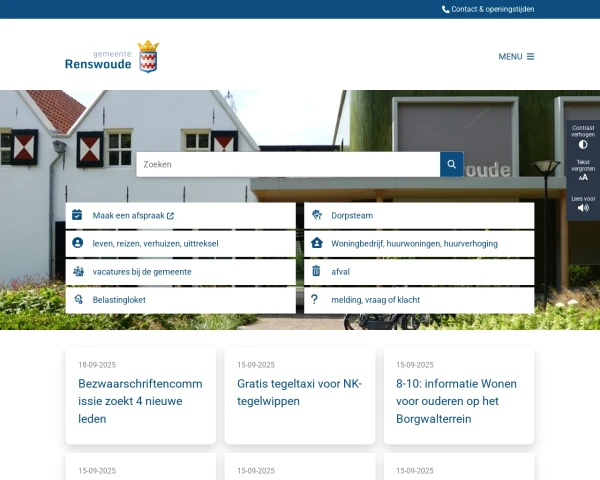Click the Belastingloket icon

pos(77,299)
